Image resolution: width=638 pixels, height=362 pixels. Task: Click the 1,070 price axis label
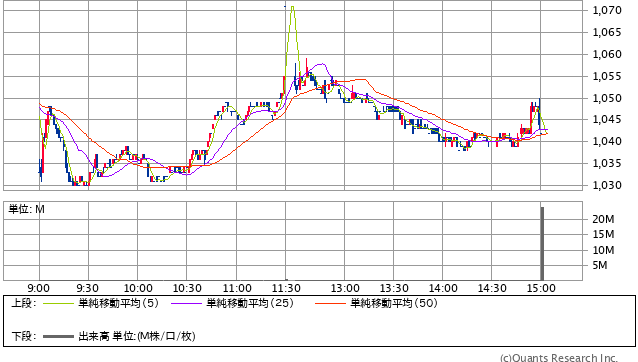coord(607,10)
